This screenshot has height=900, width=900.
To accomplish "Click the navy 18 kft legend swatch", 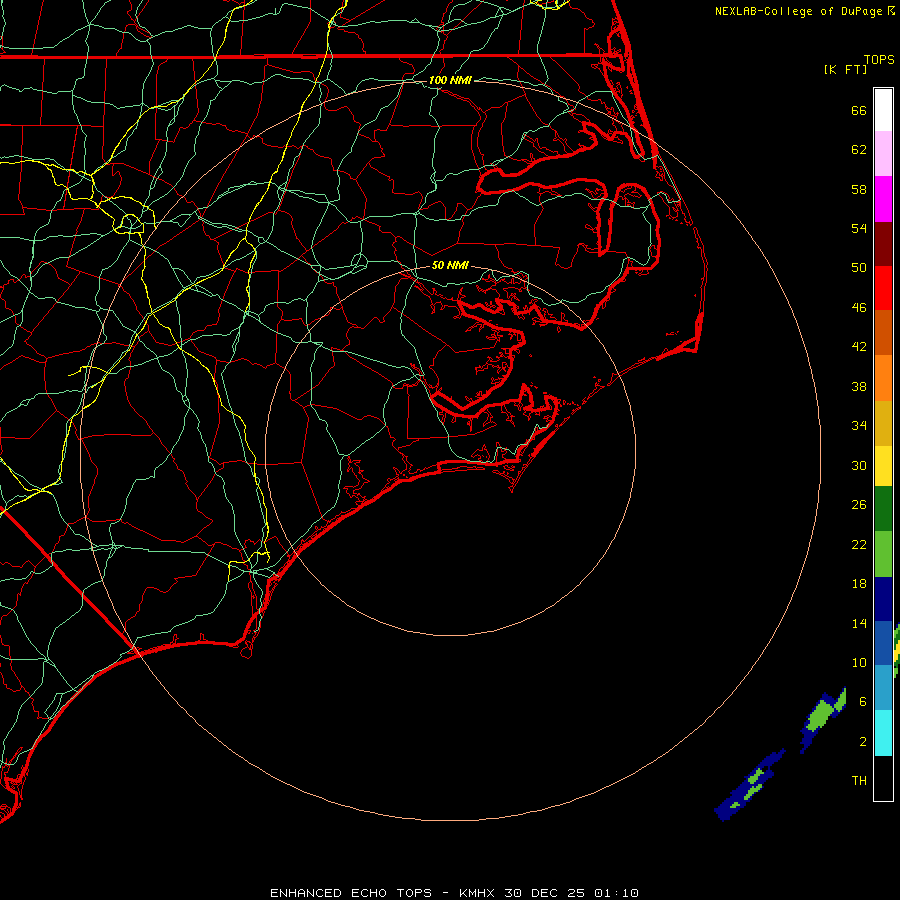I will tap(883, 599).
